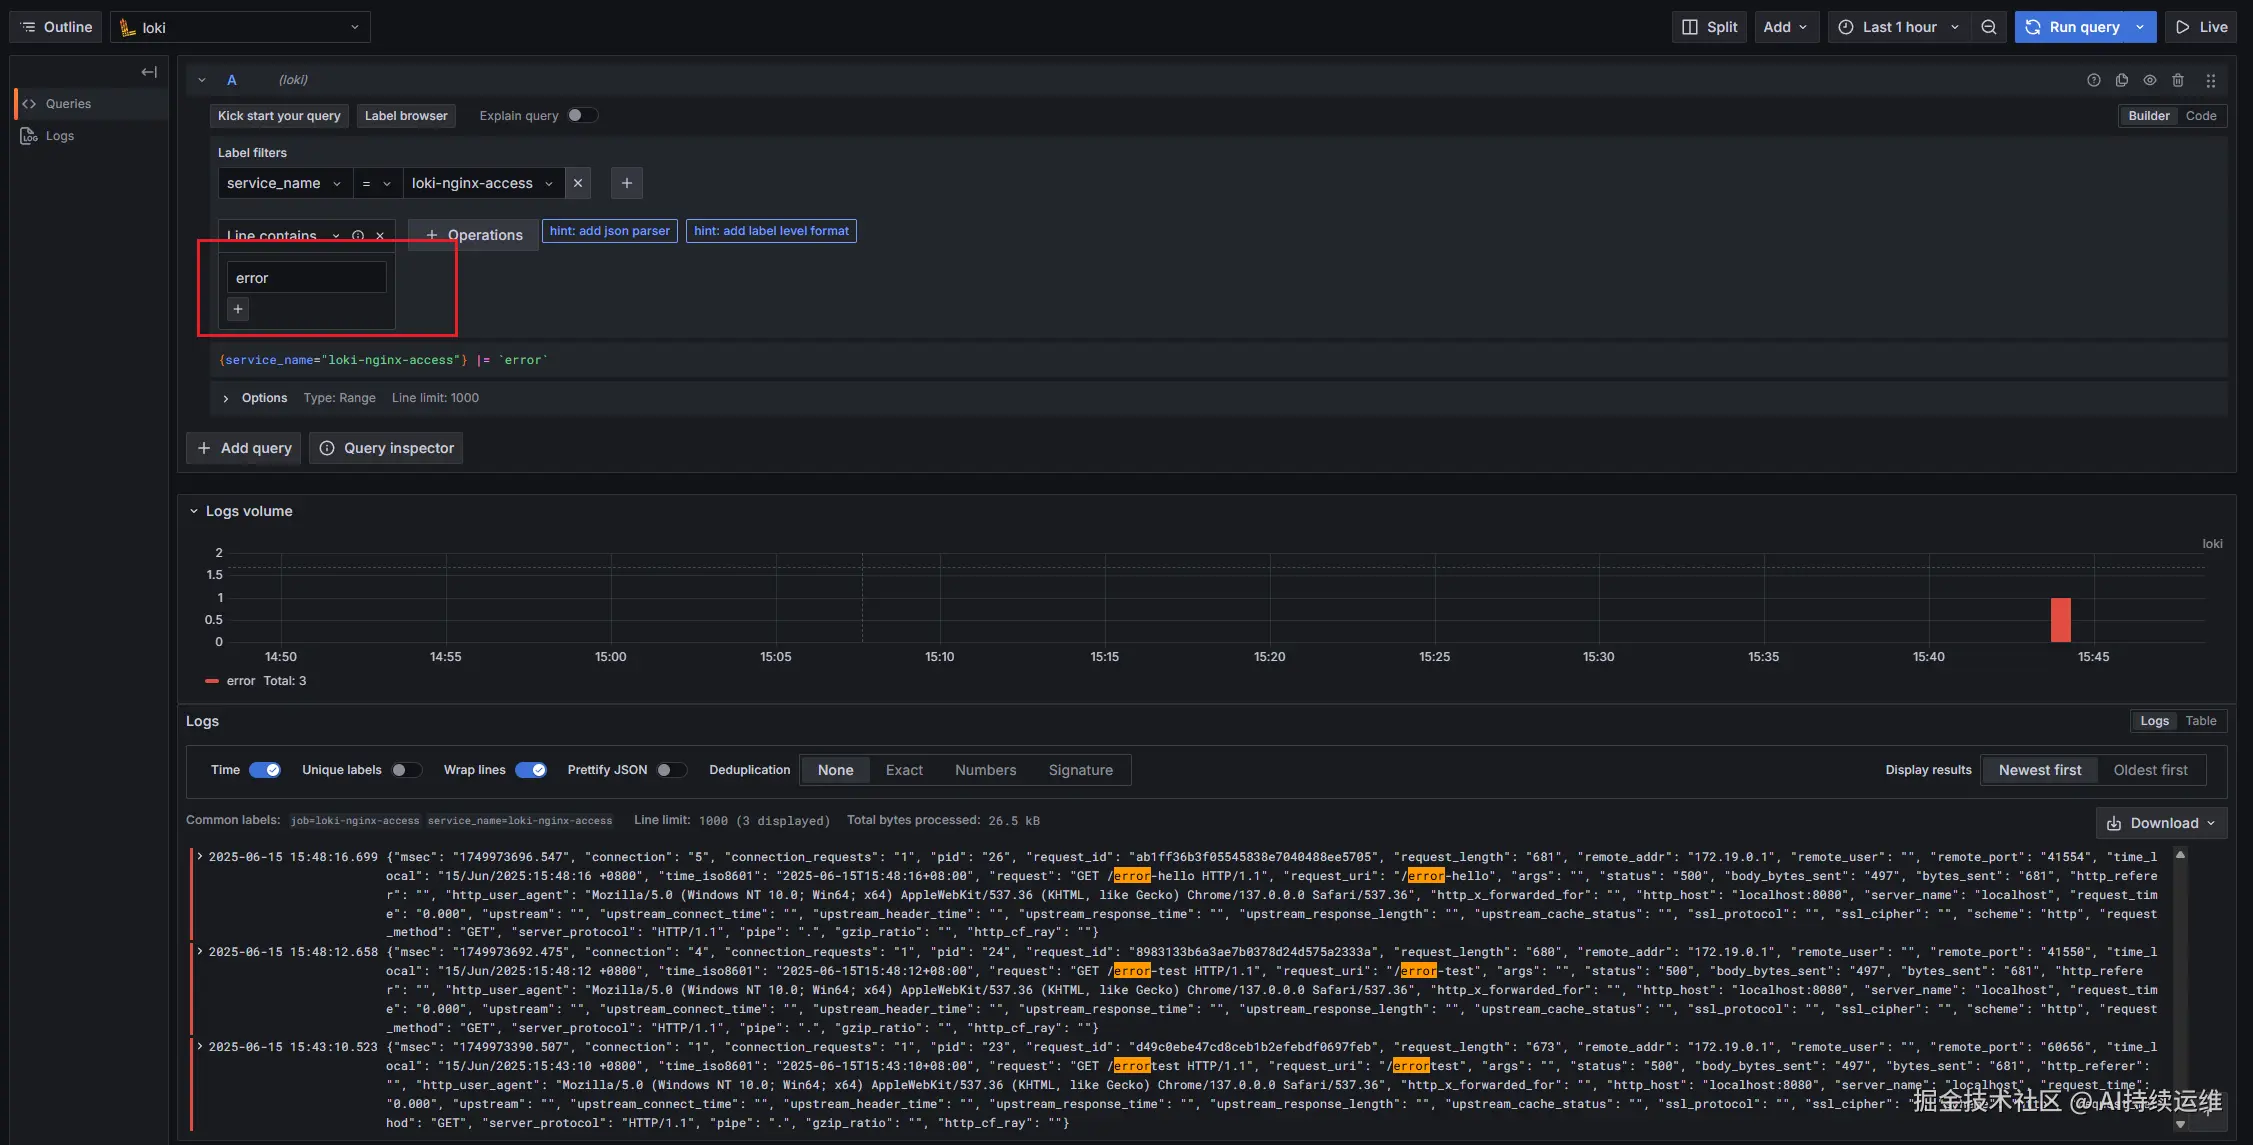Select Queries in the left sidebar
Viewport: 2253px width, 1145px height.
click(67, 103)
